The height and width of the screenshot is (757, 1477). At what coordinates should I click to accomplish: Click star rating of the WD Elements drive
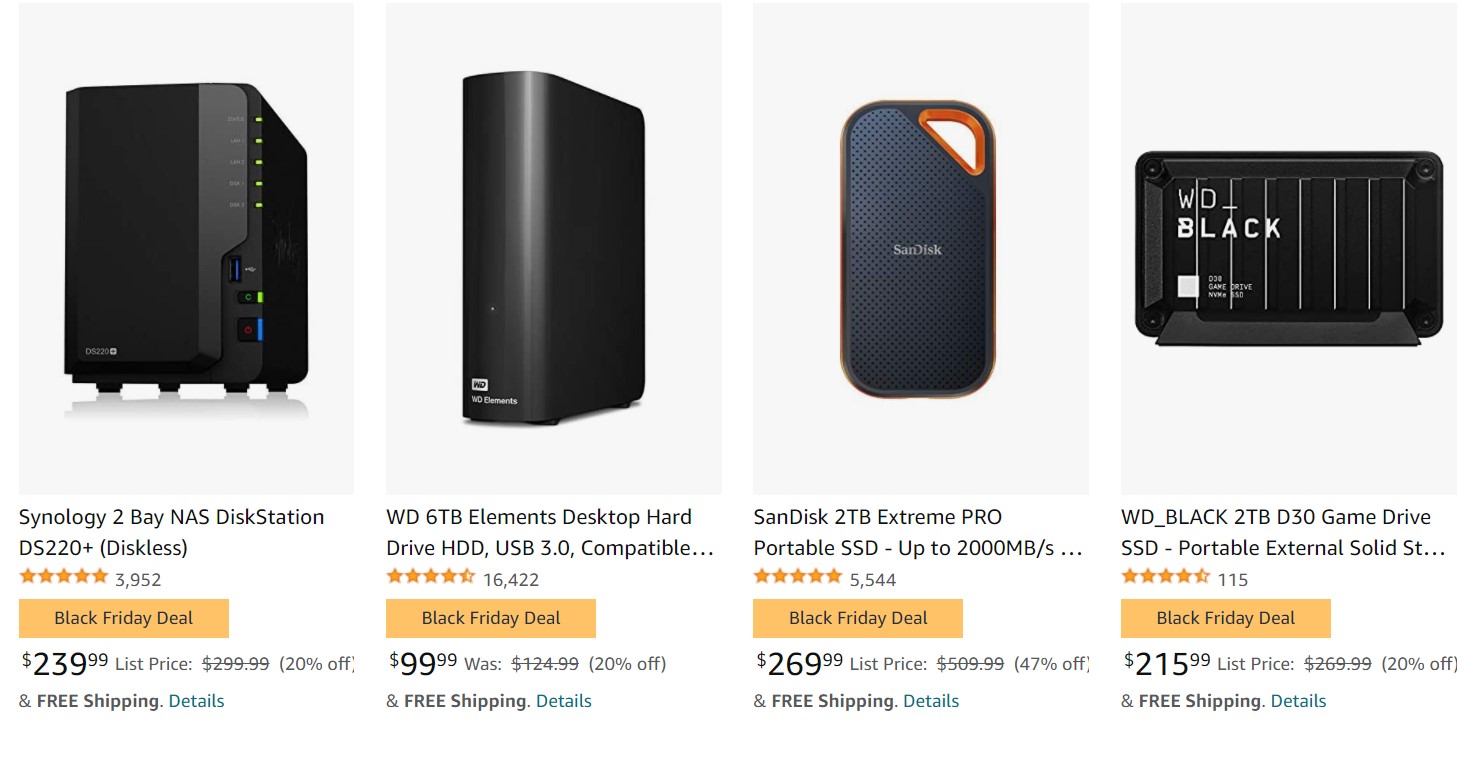430,577
